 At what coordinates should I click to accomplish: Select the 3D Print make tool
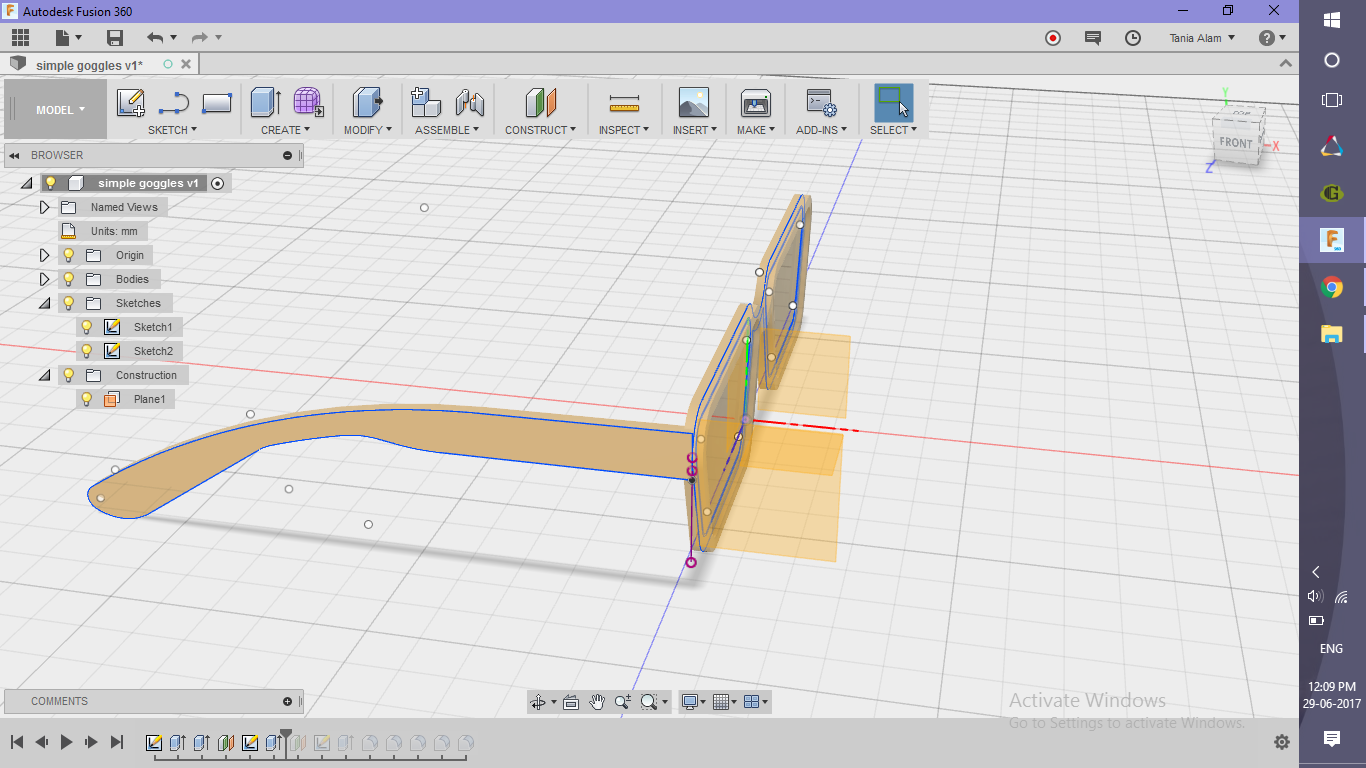pos(755,102)
